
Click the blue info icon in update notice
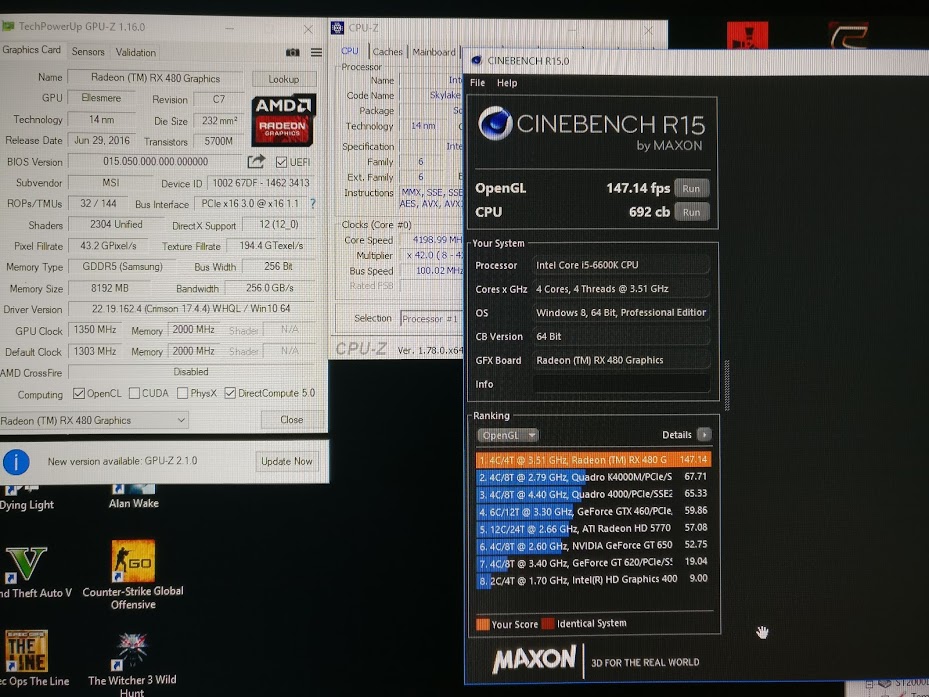point(16,462)
